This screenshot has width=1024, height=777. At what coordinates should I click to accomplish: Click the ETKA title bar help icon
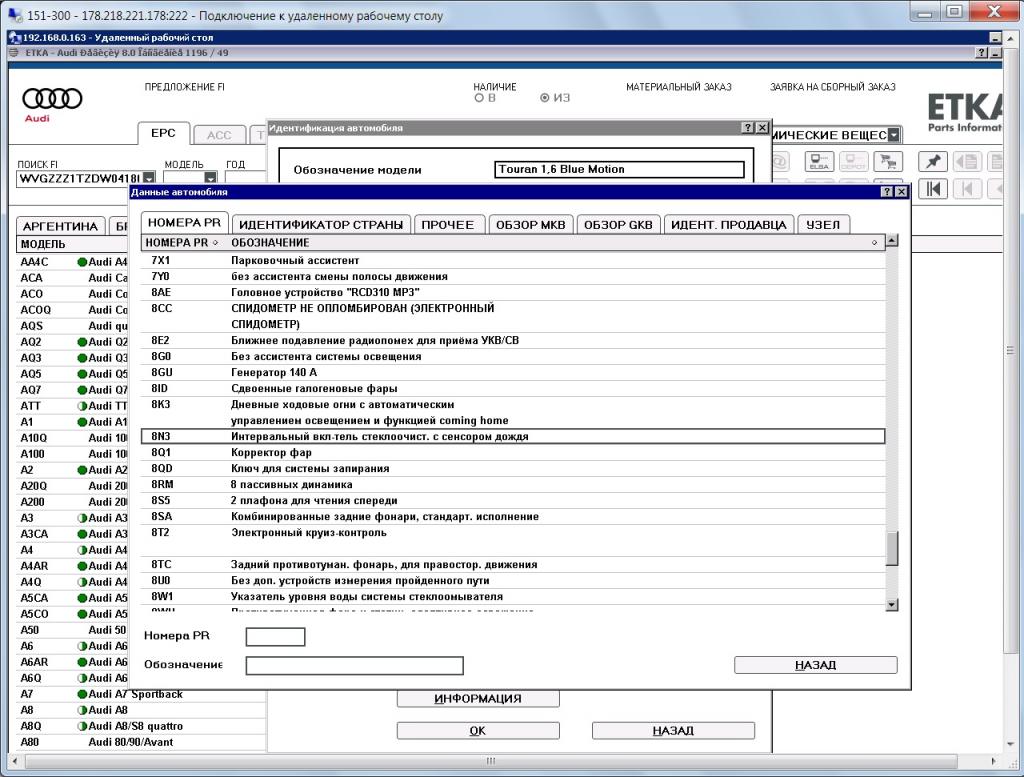click(982, 53)
